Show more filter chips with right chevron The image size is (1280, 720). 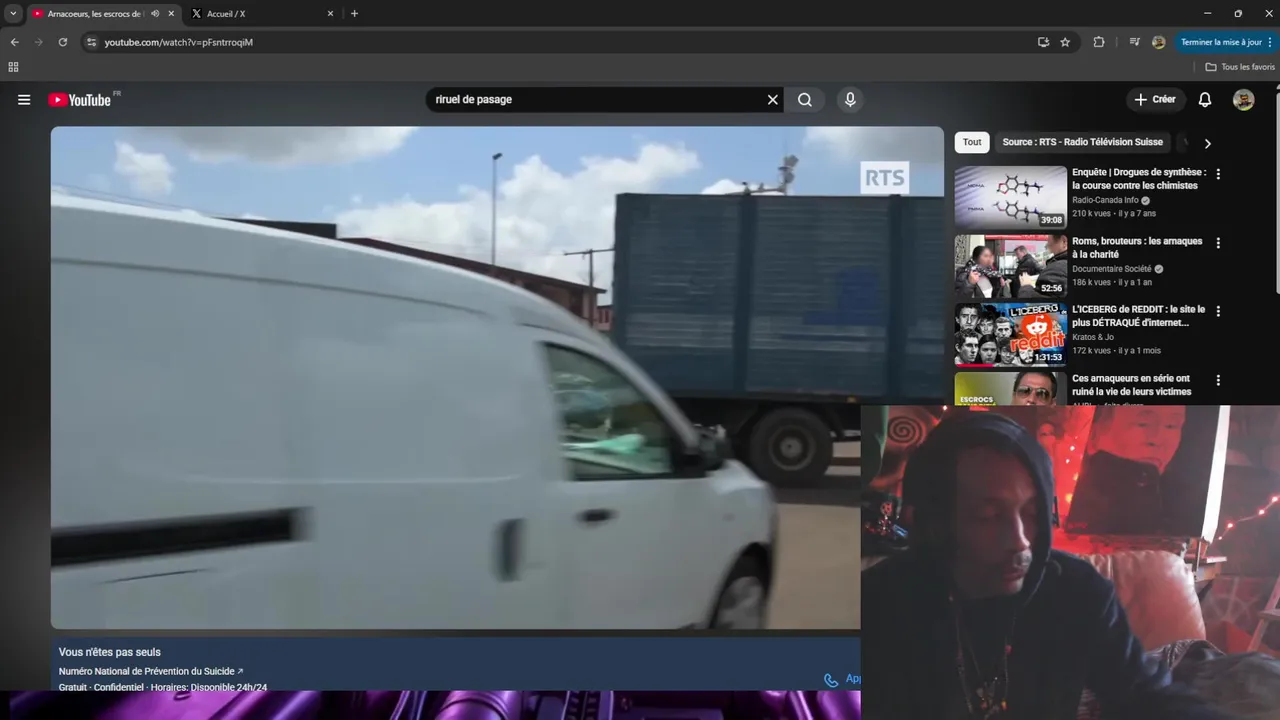pos(1207,143)
